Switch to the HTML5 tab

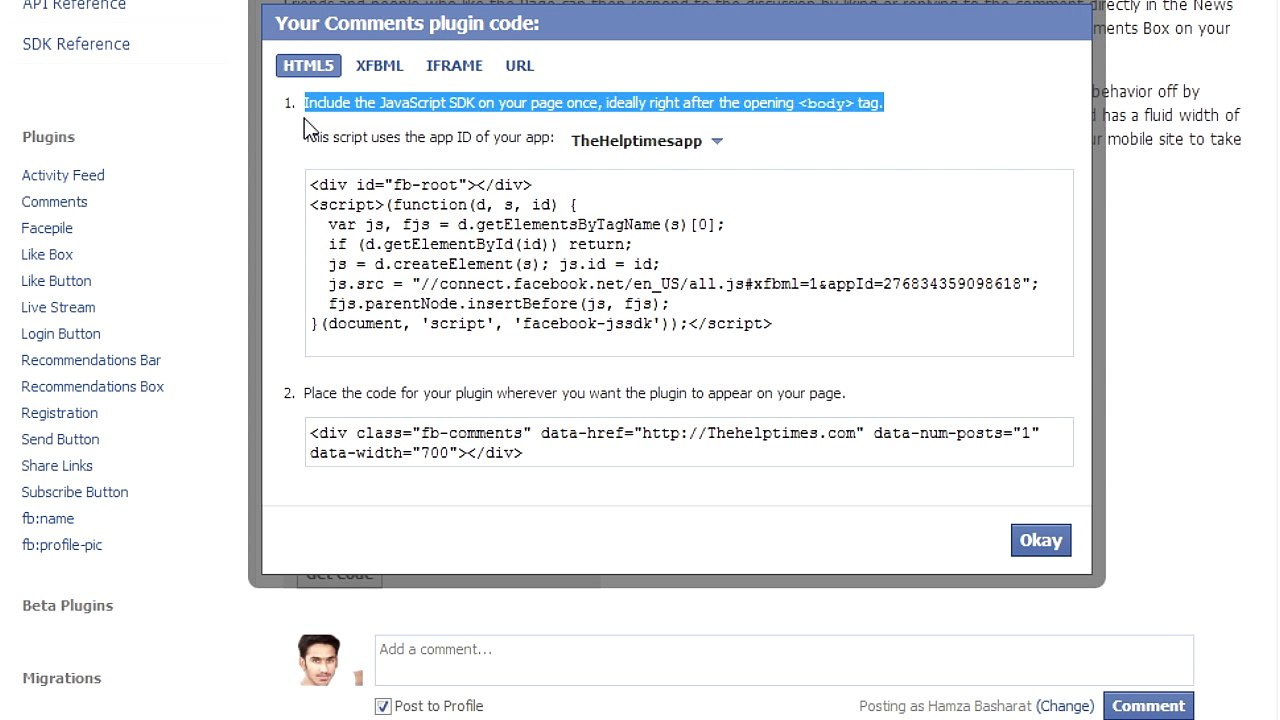click(308, 66)
